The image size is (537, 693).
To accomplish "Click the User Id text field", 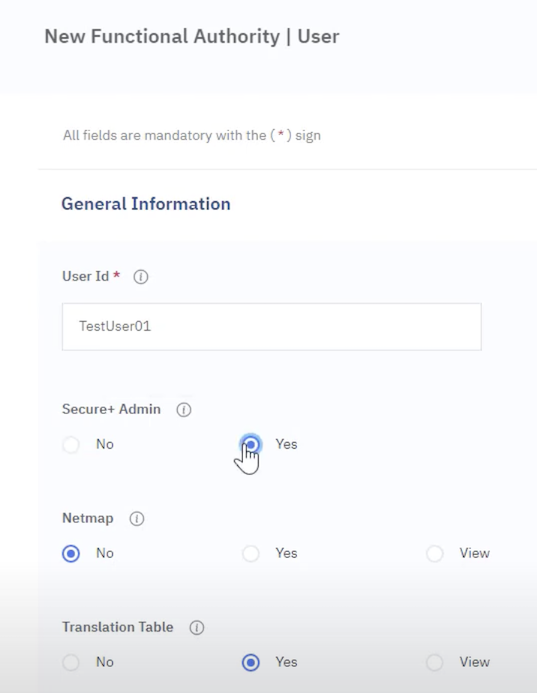I will [x=272, y=327].
